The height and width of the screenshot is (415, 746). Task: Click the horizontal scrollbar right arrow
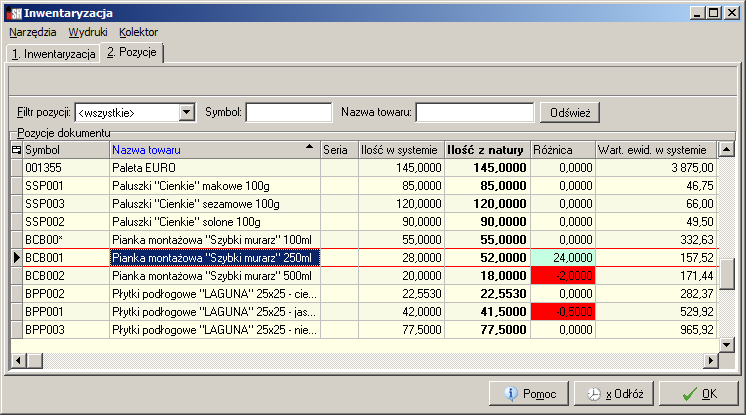tap(710, 361)
